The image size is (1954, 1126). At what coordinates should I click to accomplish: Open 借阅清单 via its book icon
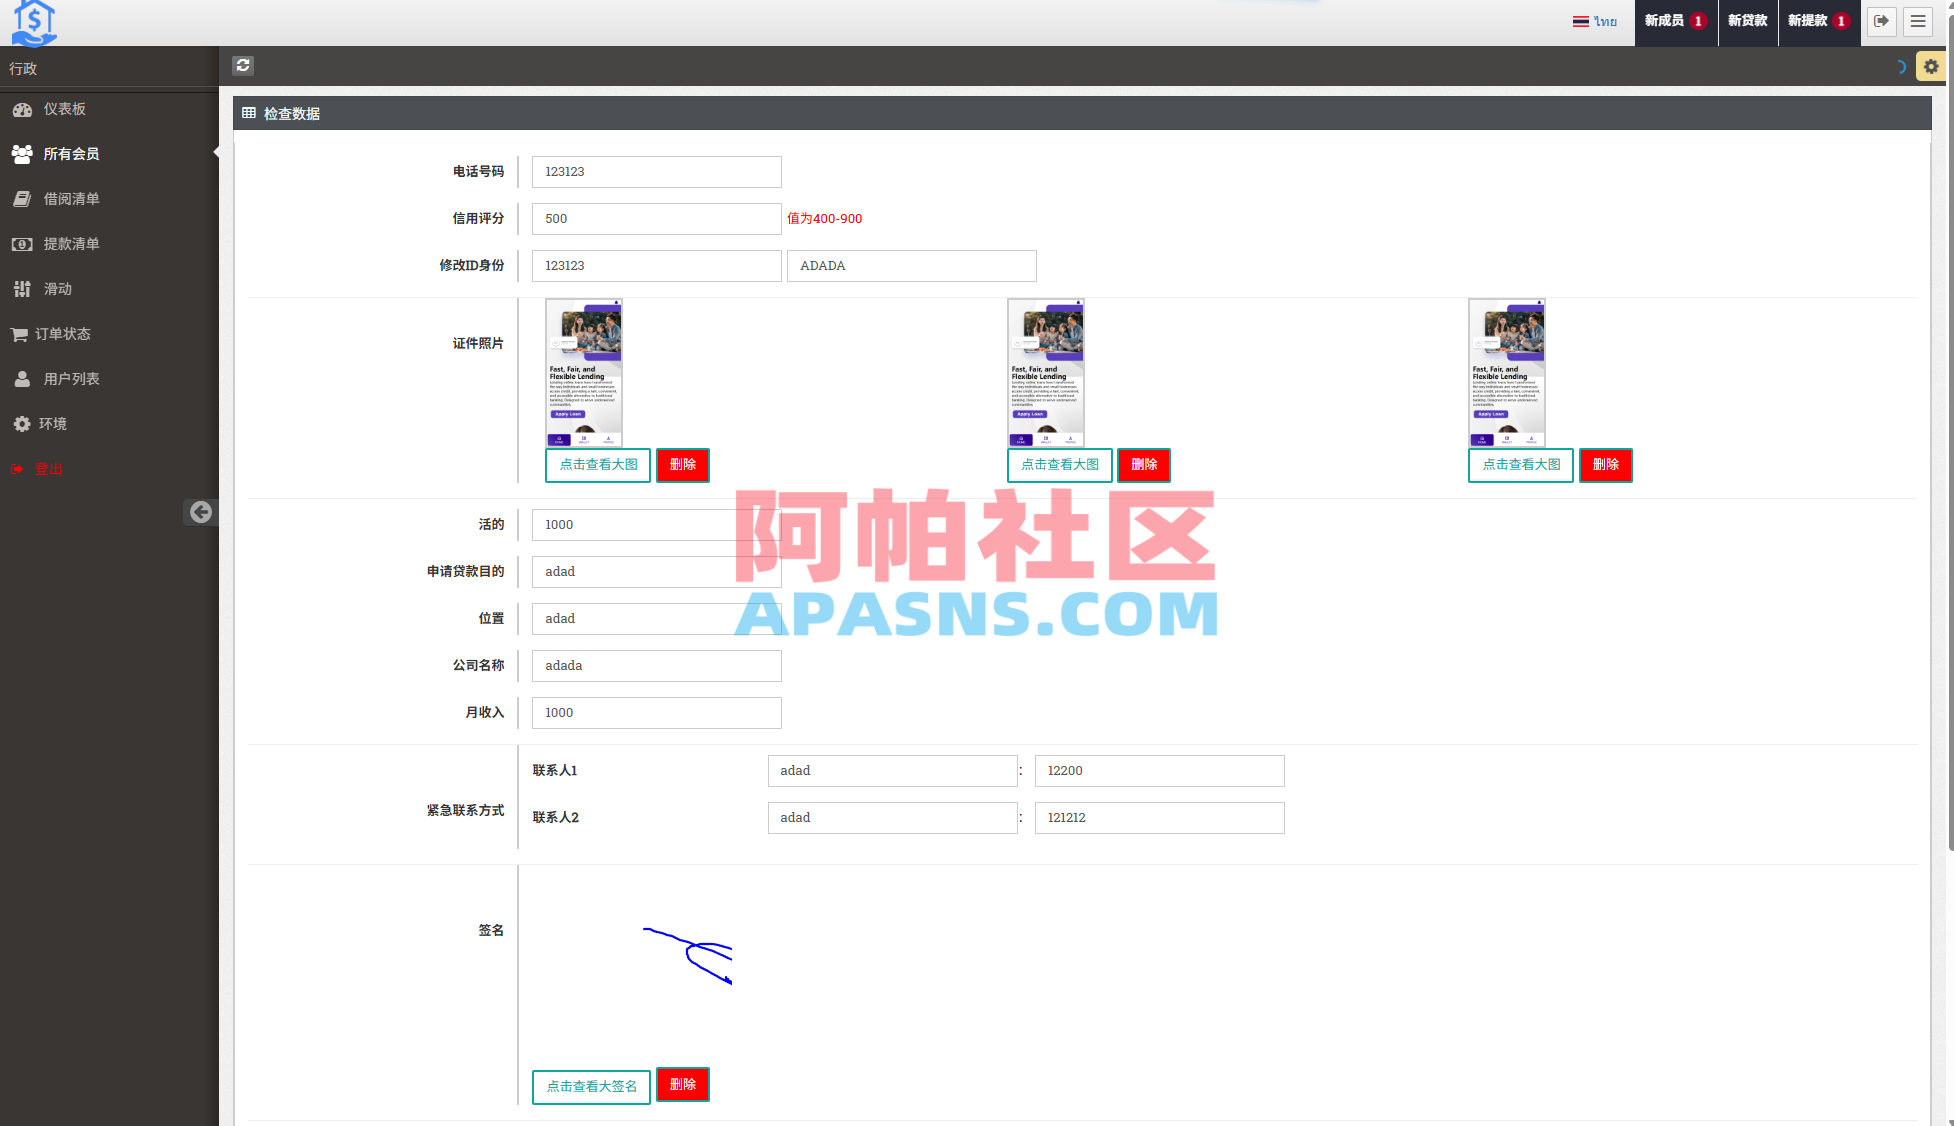pyautogui.click(x=23, y=198)
